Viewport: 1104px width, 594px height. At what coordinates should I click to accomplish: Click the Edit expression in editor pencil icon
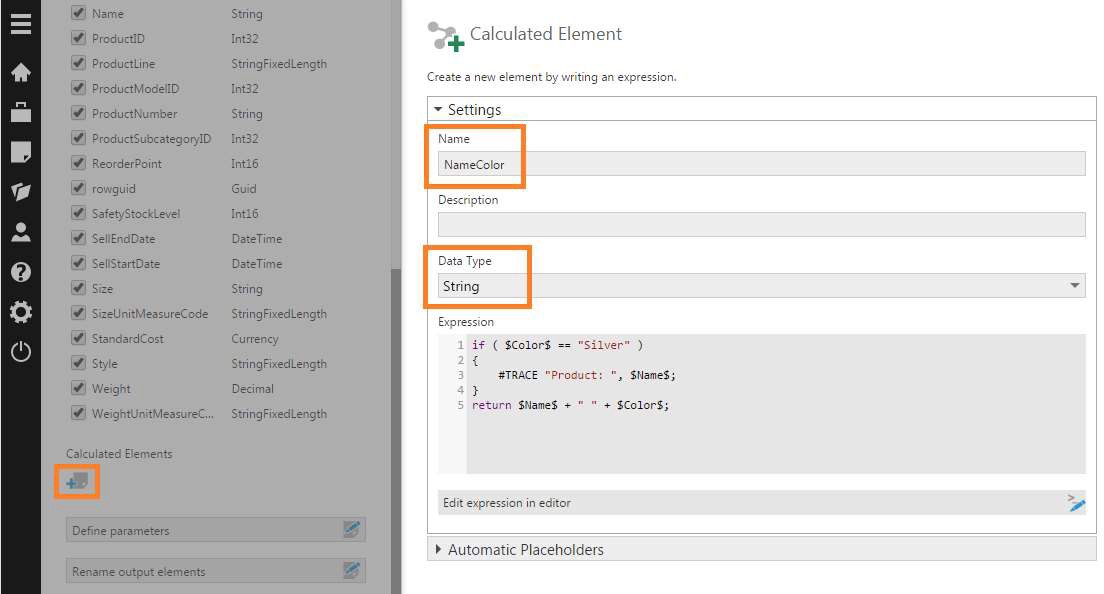[1075, 505]
